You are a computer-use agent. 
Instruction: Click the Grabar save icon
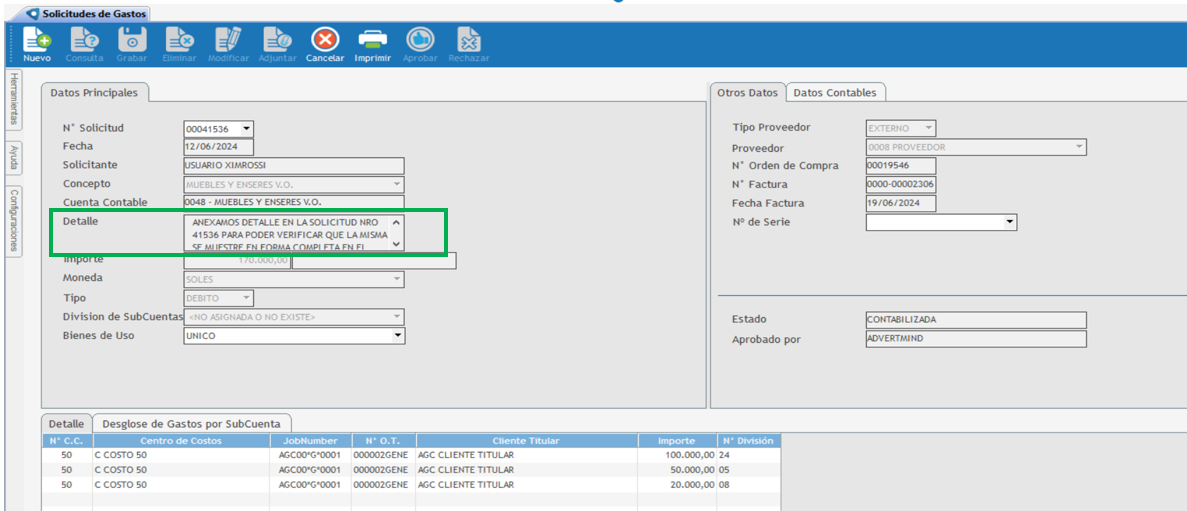click(132, 39)
